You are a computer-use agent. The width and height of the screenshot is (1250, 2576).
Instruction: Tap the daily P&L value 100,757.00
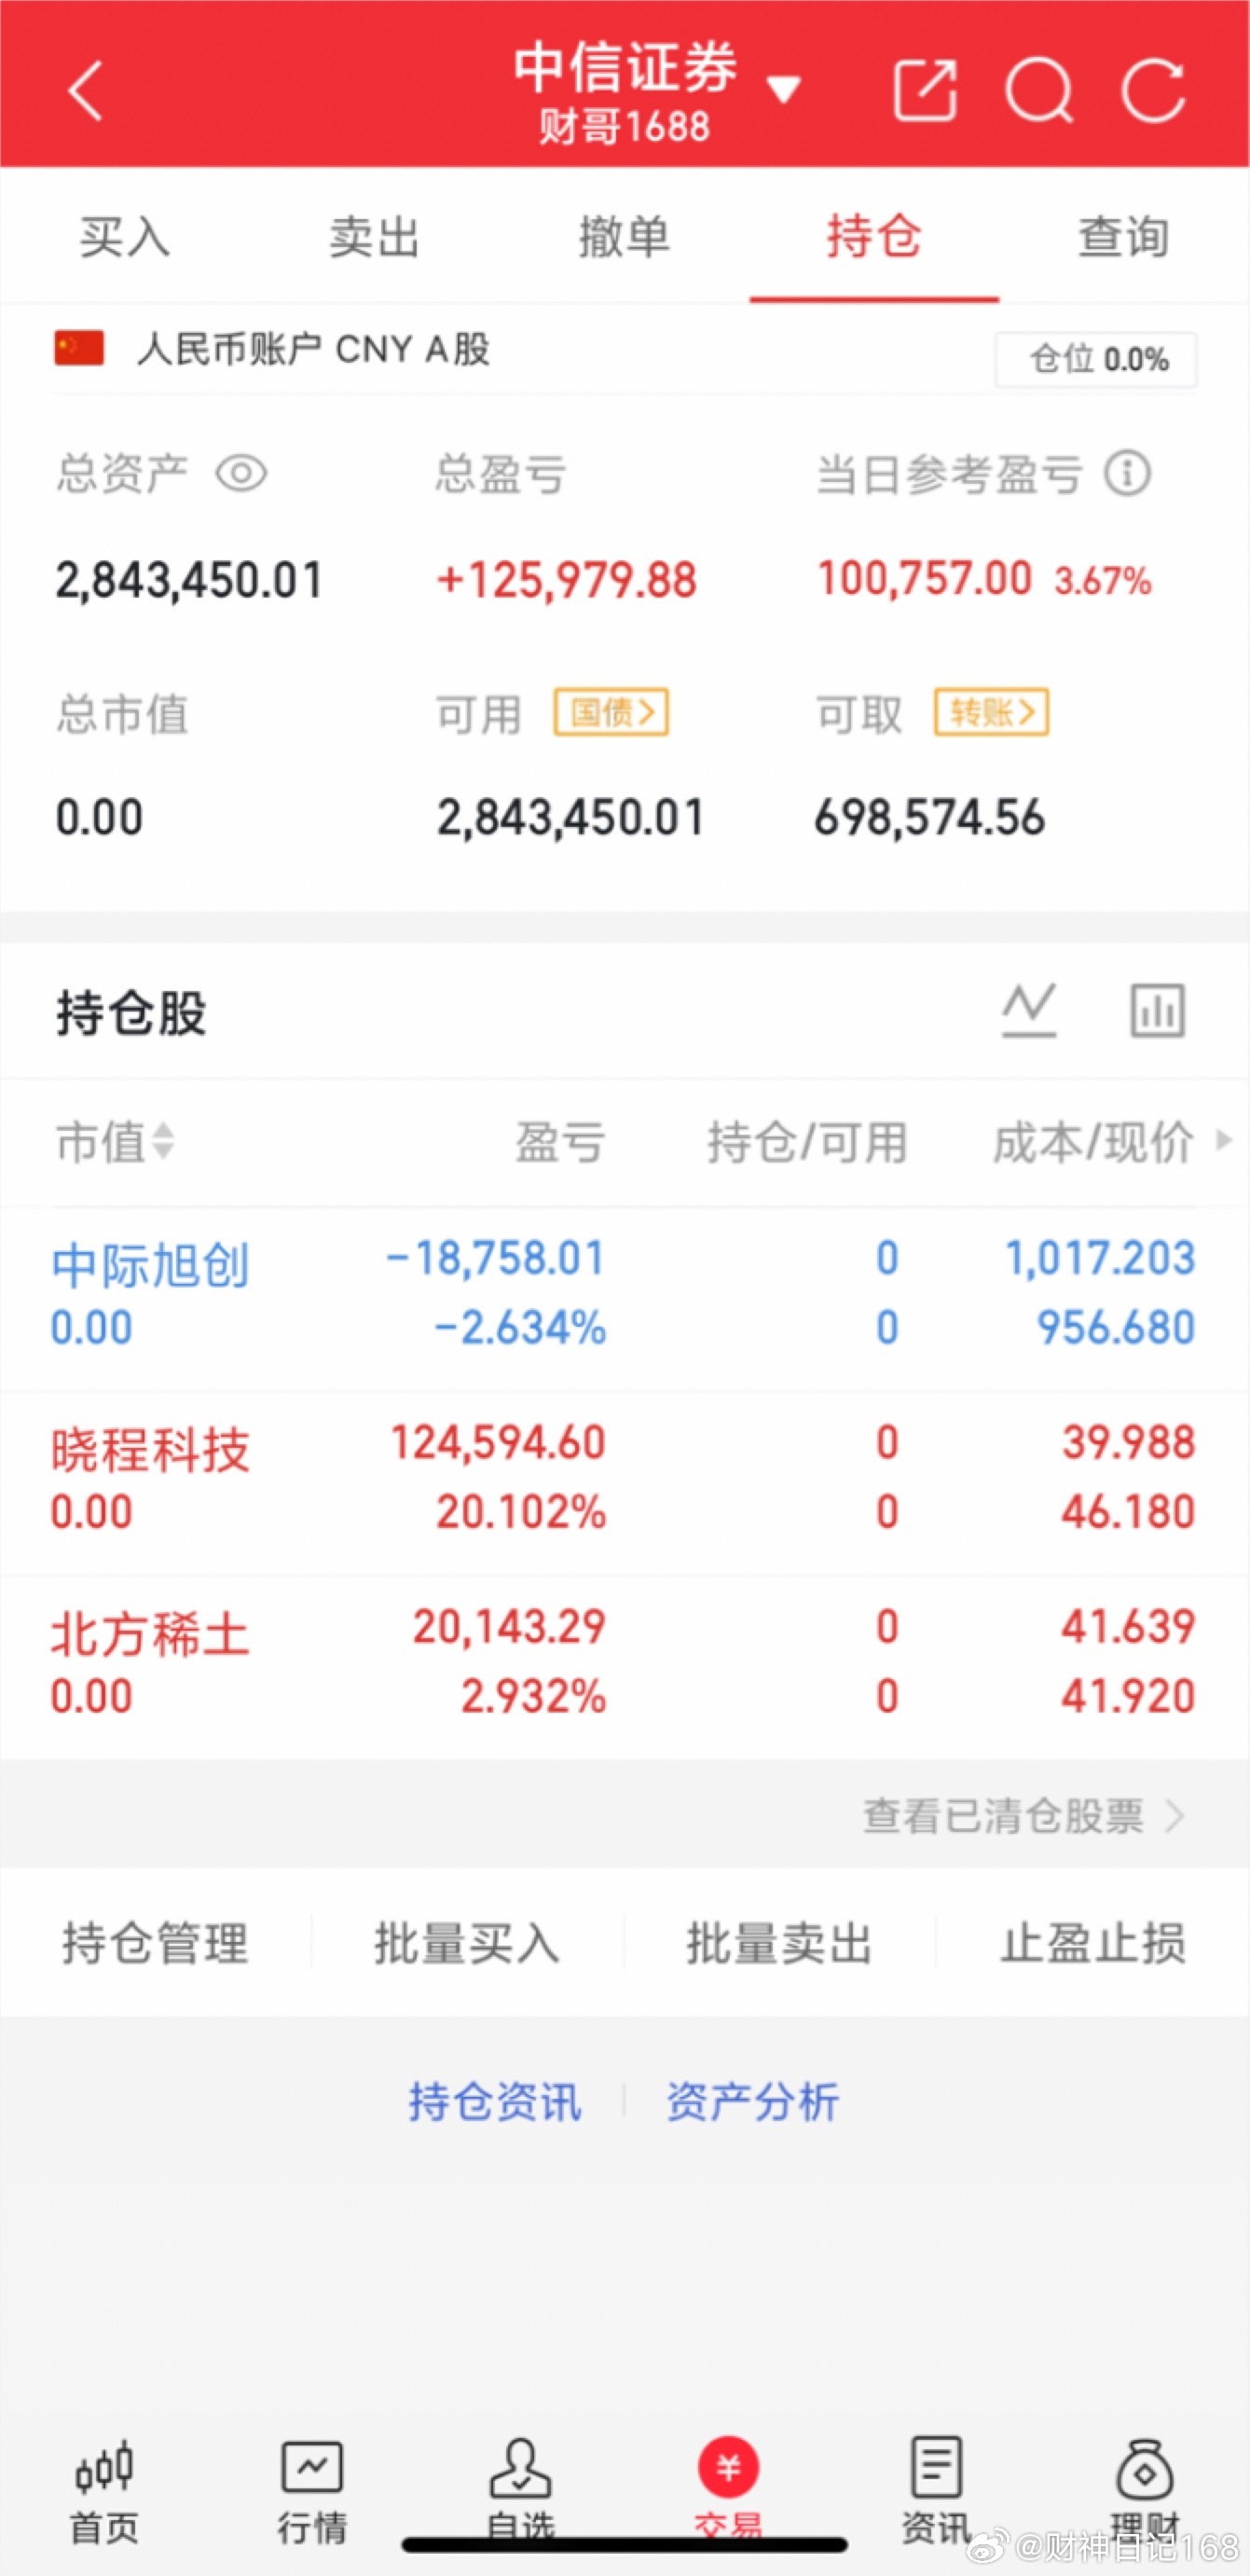pyautogui.click(x=924, y=578)
